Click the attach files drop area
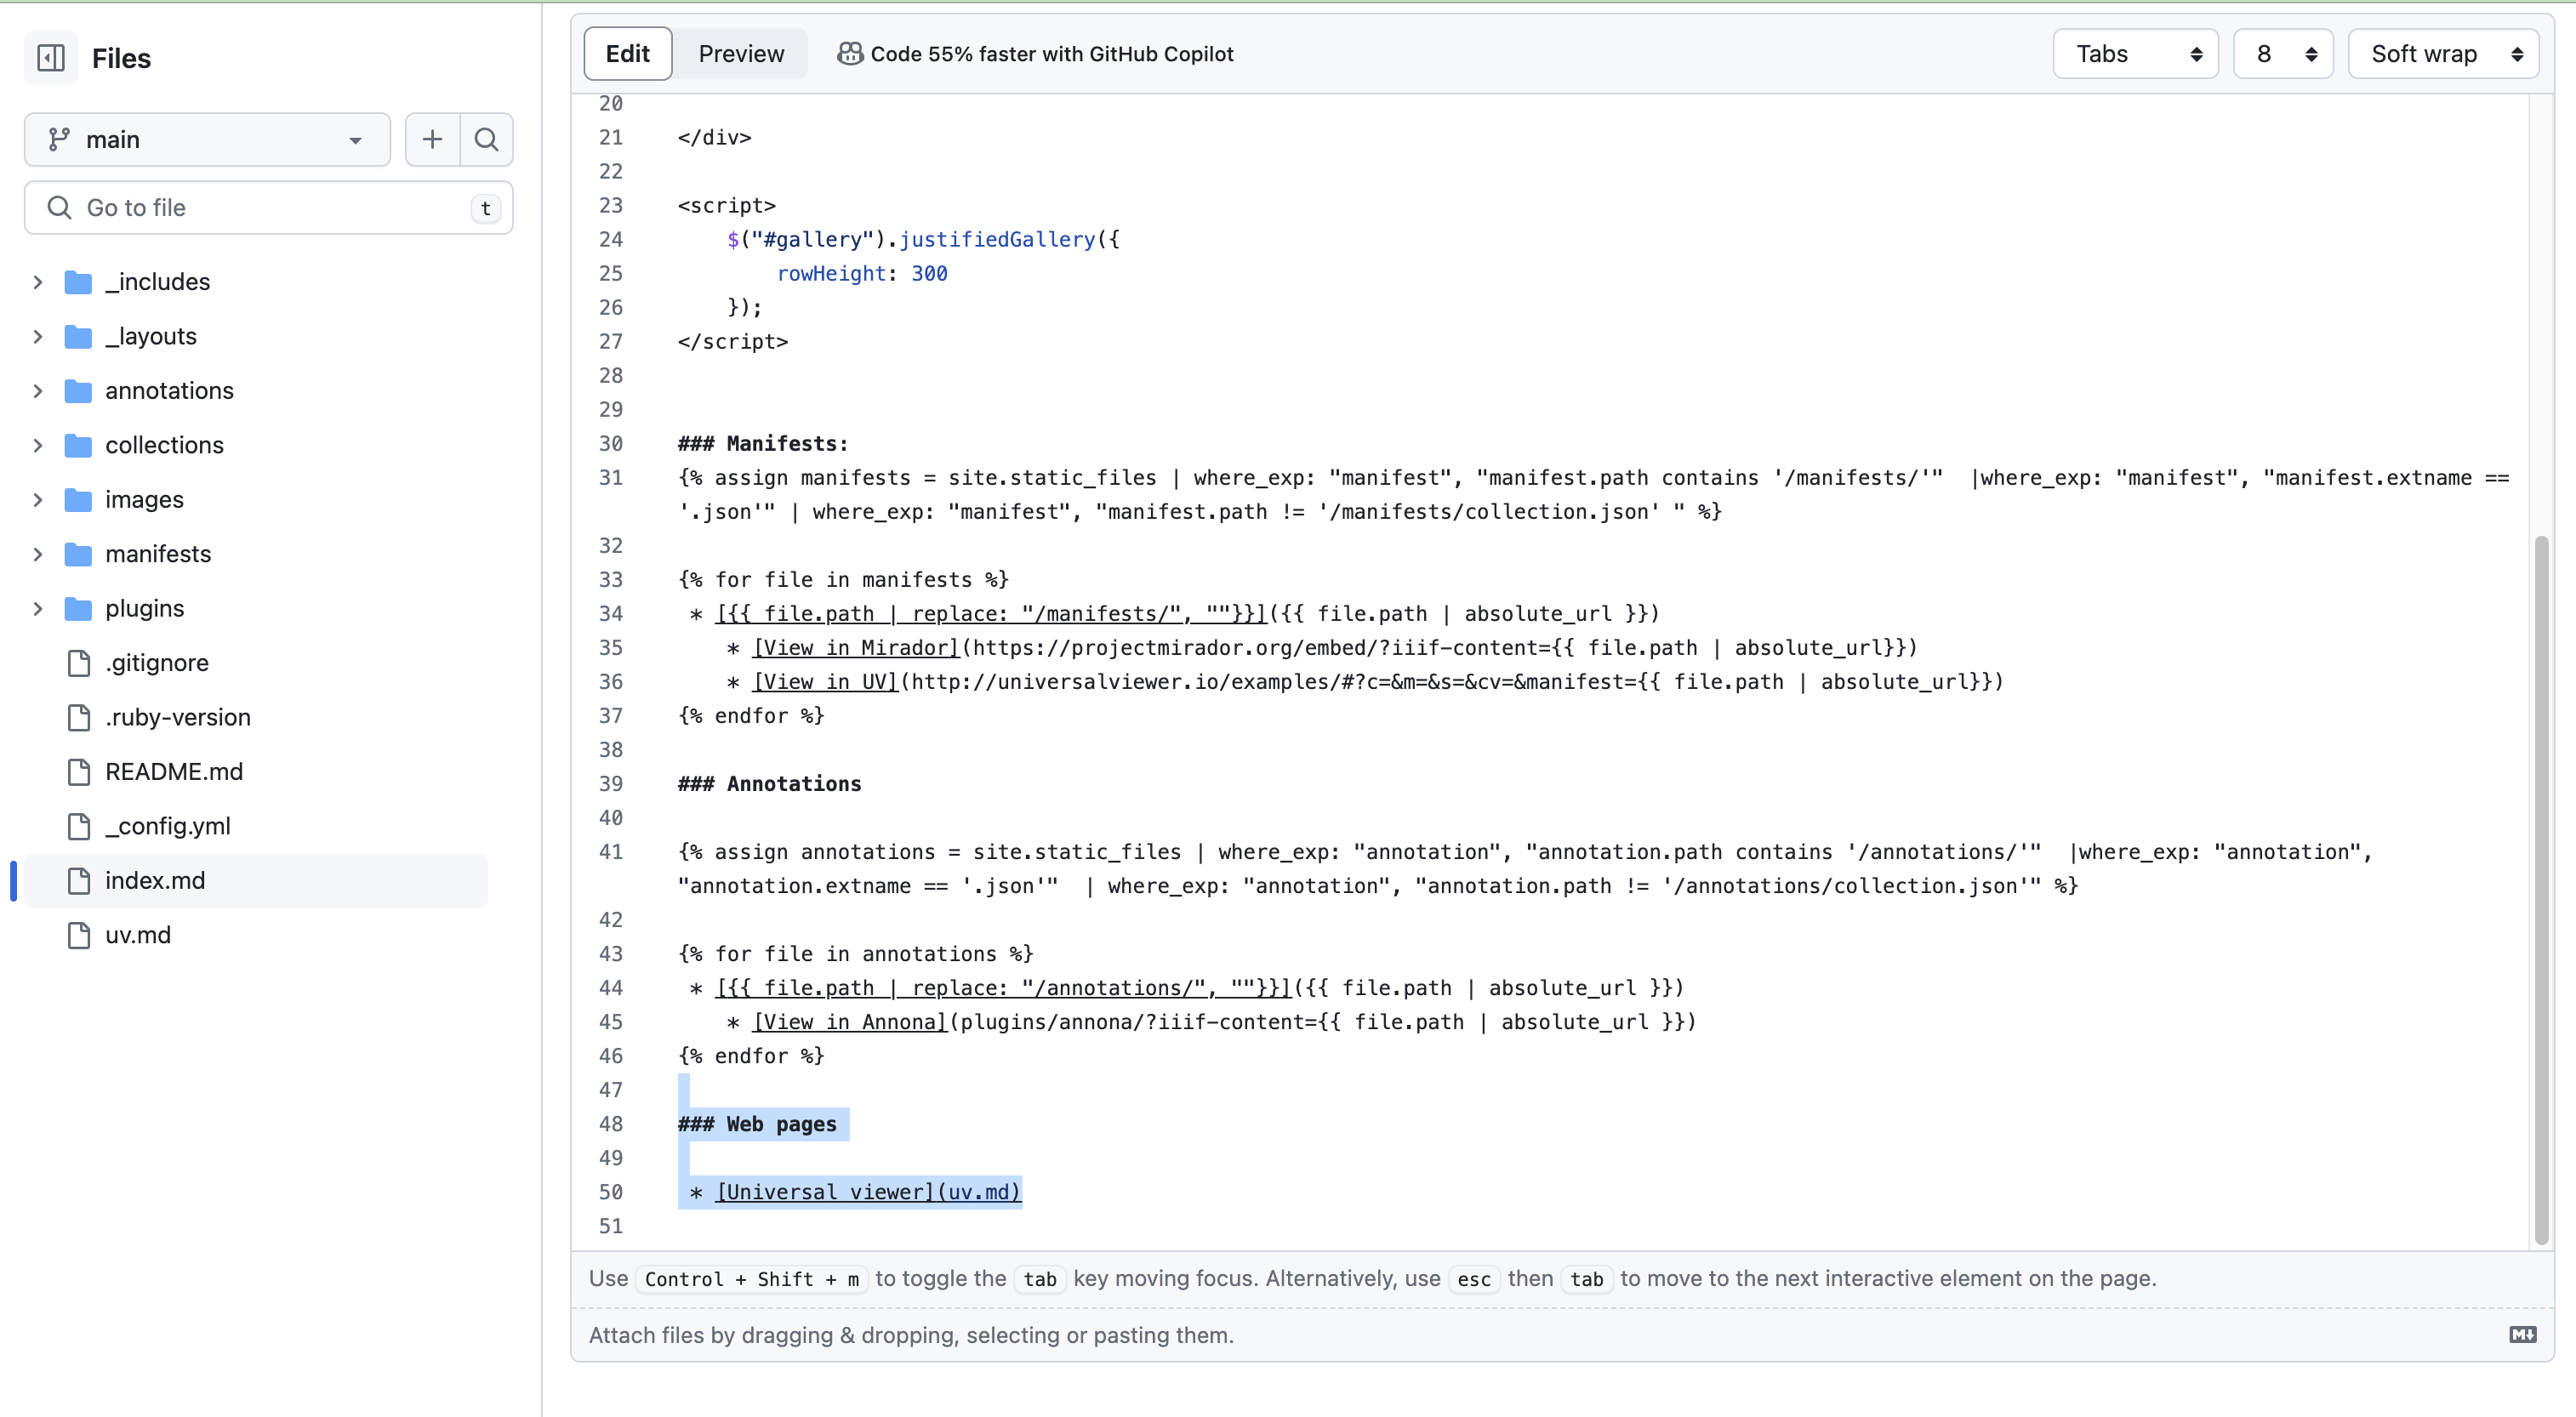 point(1562,1335)
